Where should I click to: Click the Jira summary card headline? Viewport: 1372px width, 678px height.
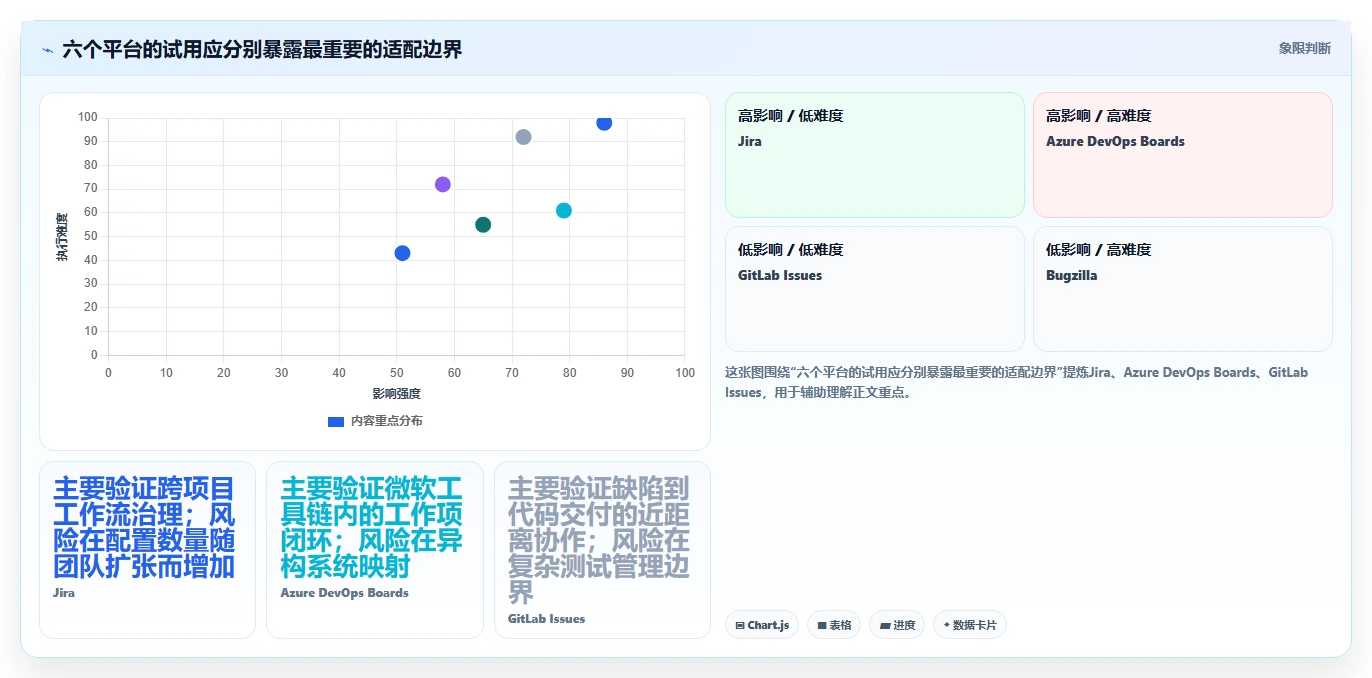[145, 528]
